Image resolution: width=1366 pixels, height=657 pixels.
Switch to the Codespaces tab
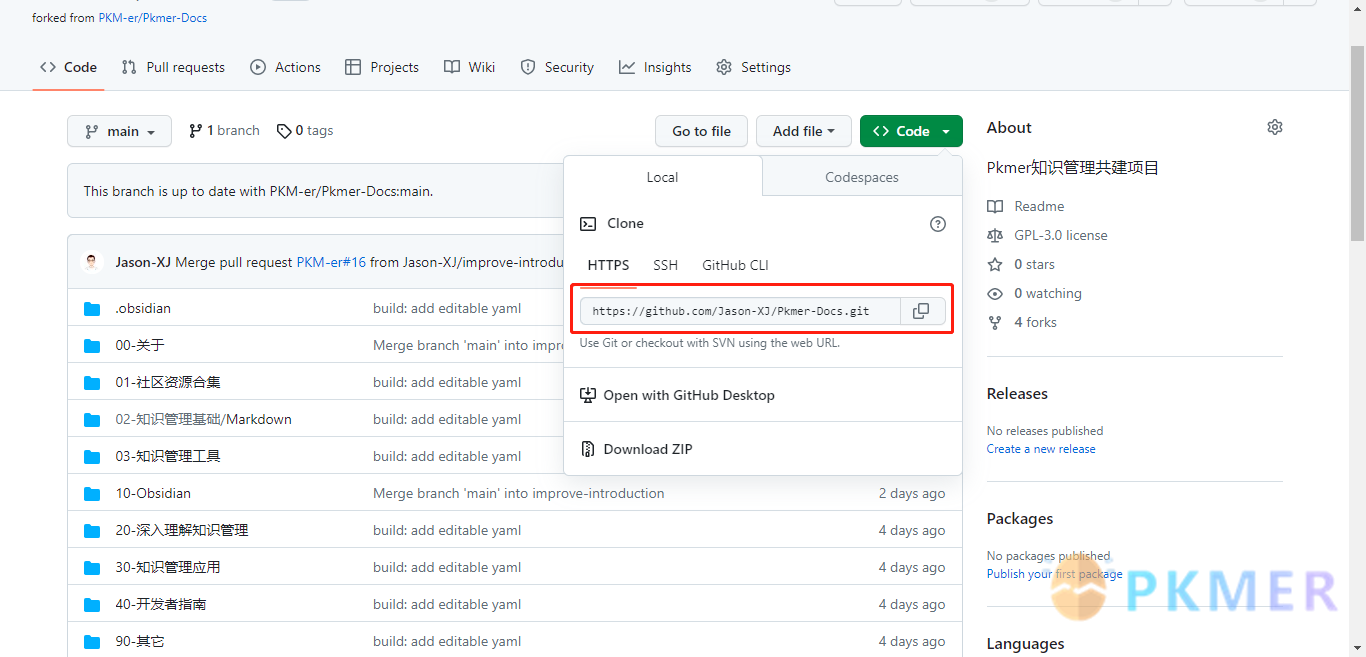click(x=862, y=177)
